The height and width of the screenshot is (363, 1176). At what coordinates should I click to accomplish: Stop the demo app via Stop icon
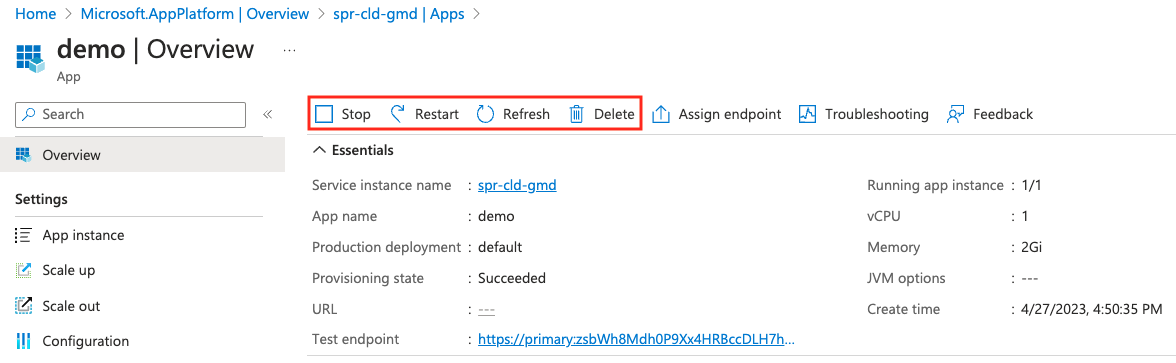(324, 114)
